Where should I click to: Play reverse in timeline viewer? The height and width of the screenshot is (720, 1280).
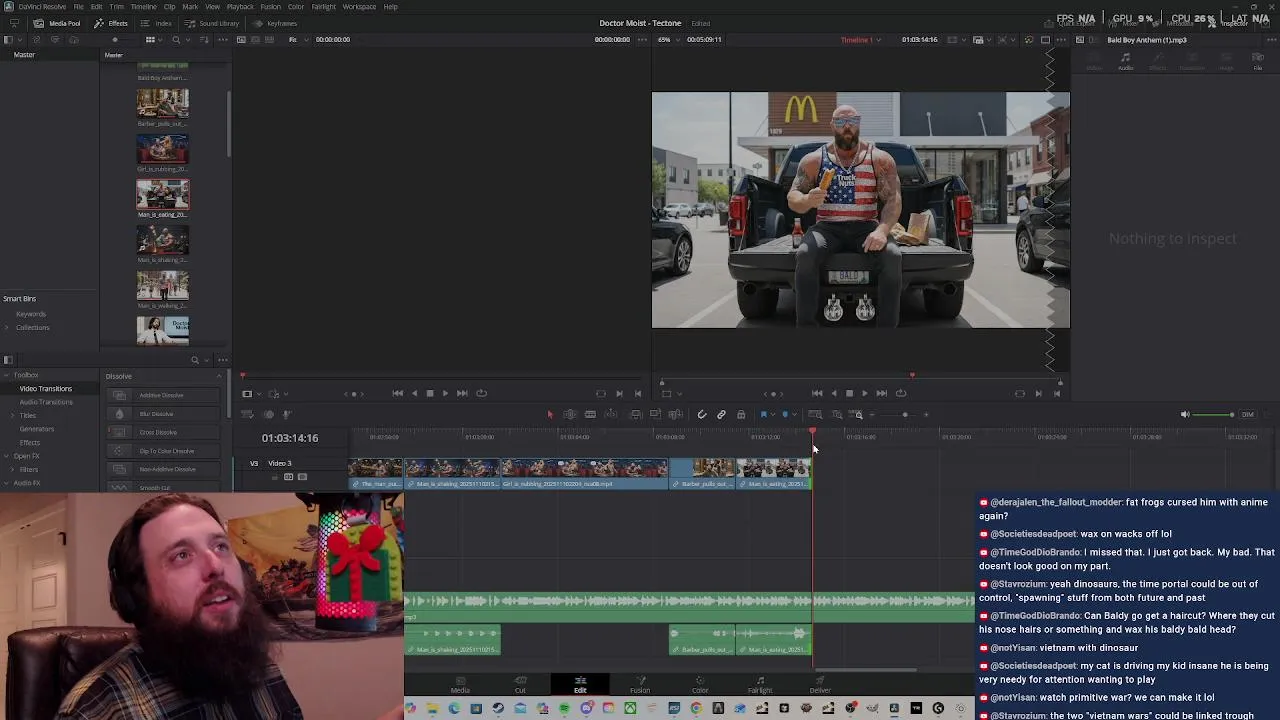click(x=833, y=393)
